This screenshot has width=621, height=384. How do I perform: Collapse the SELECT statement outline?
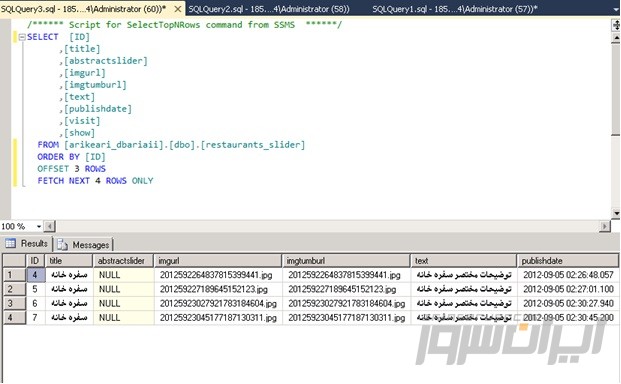click(22, 37)
